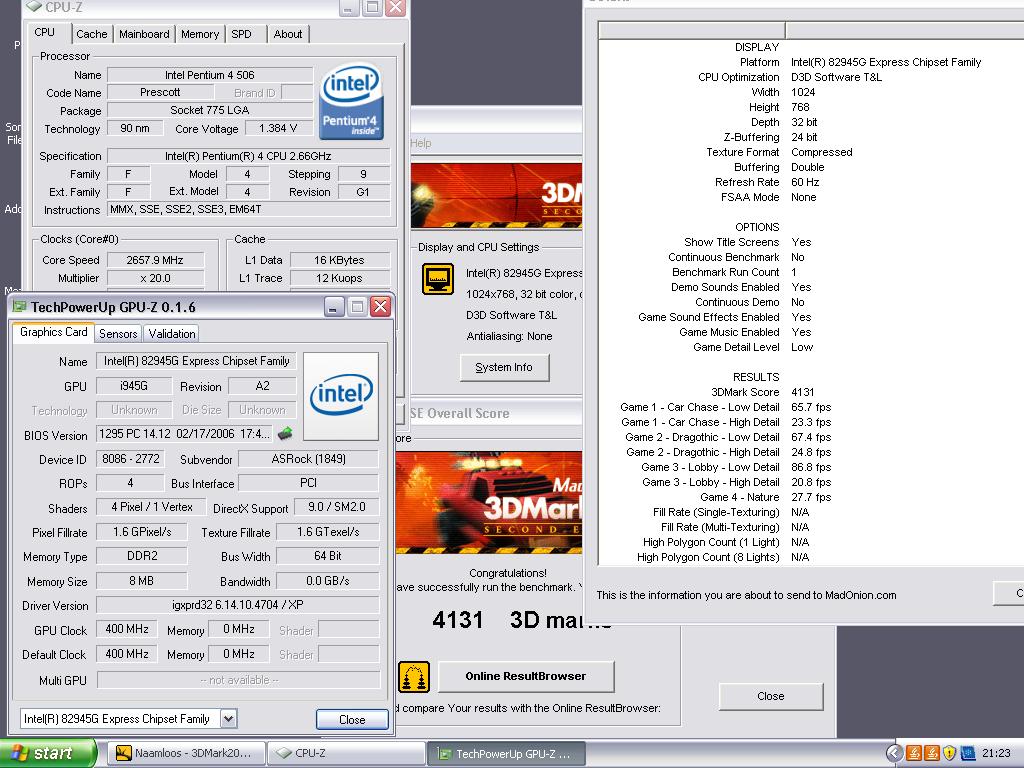This screenshot has width=1024, height=768.
Task: Click the CPU Name Intel Pentium 4 506
Action: click(x=210, y=75)
